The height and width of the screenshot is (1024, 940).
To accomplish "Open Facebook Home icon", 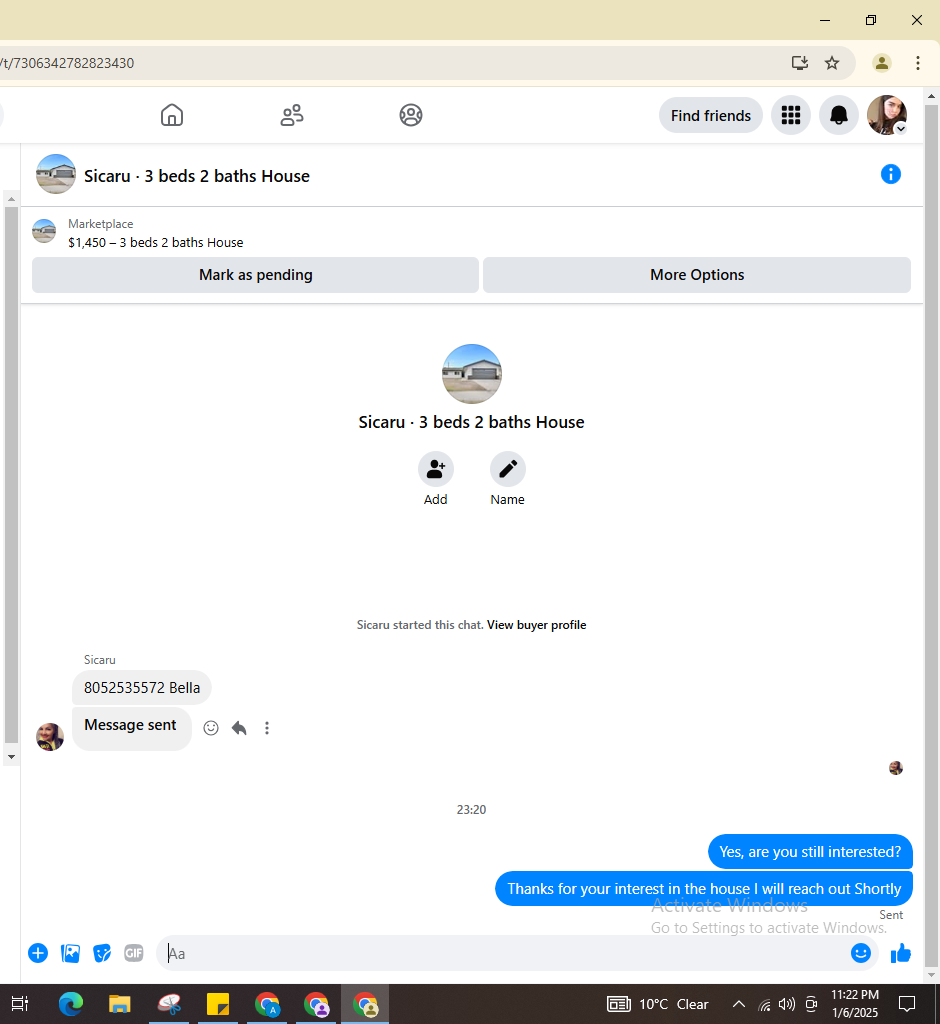I will click(x=172, y=115).
